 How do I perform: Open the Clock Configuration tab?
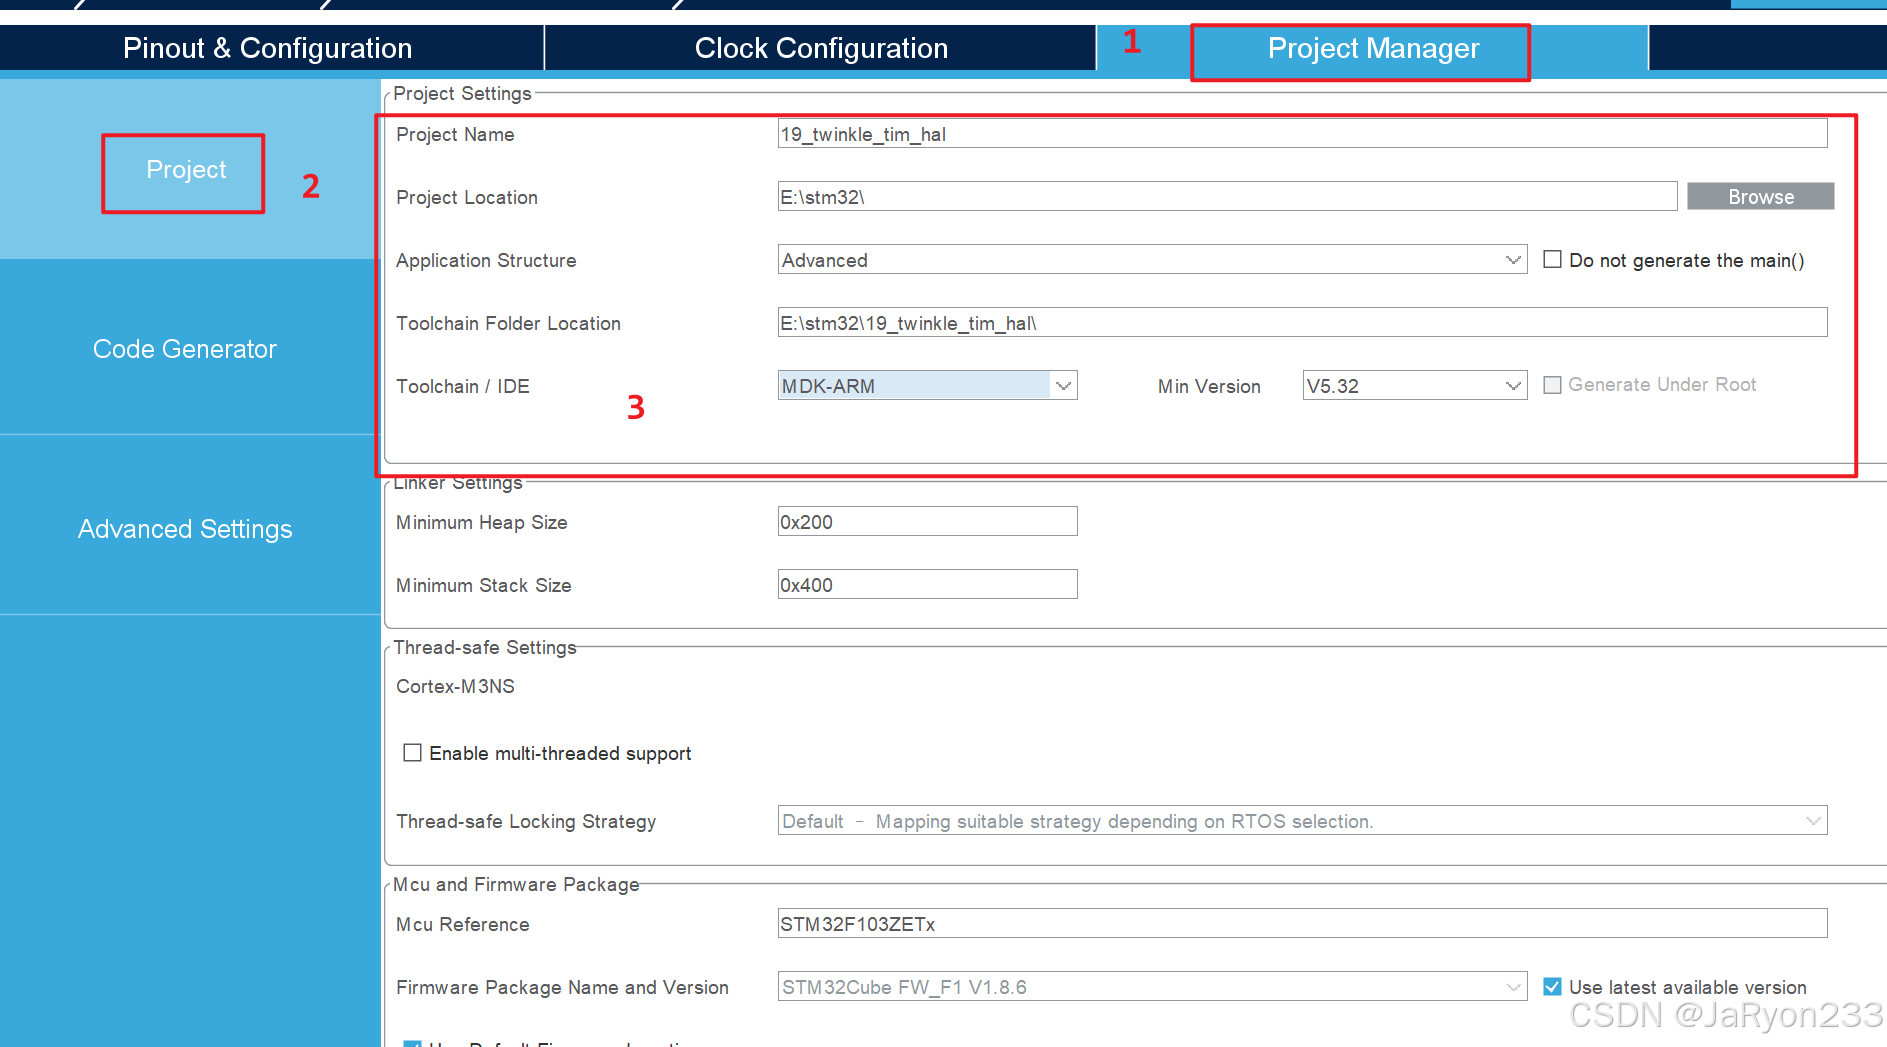click(821, 48)
